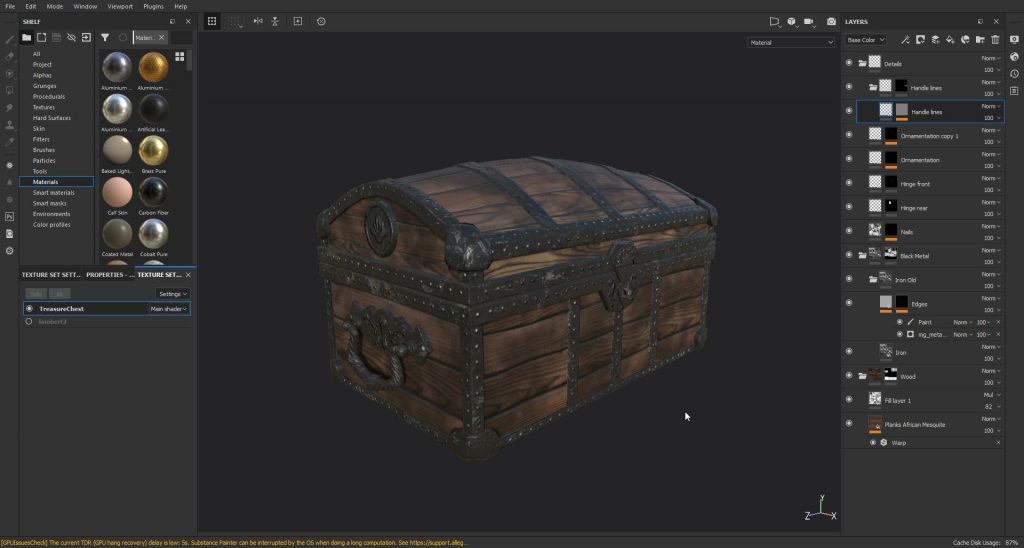The height and width of the screenshot is (548, 1024).
Task: Hide the Black Metal folder
Action: [849, 255]
